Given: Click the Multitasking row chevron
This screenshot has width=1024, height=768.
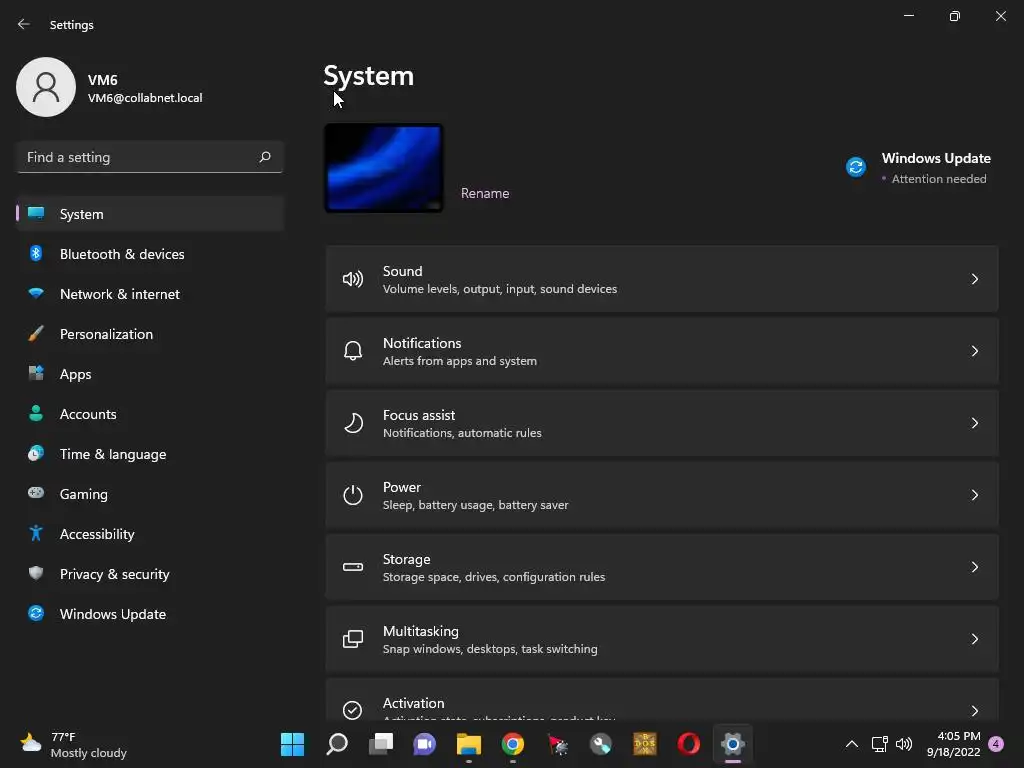Looking at the screenshot, I should point(974,639).
